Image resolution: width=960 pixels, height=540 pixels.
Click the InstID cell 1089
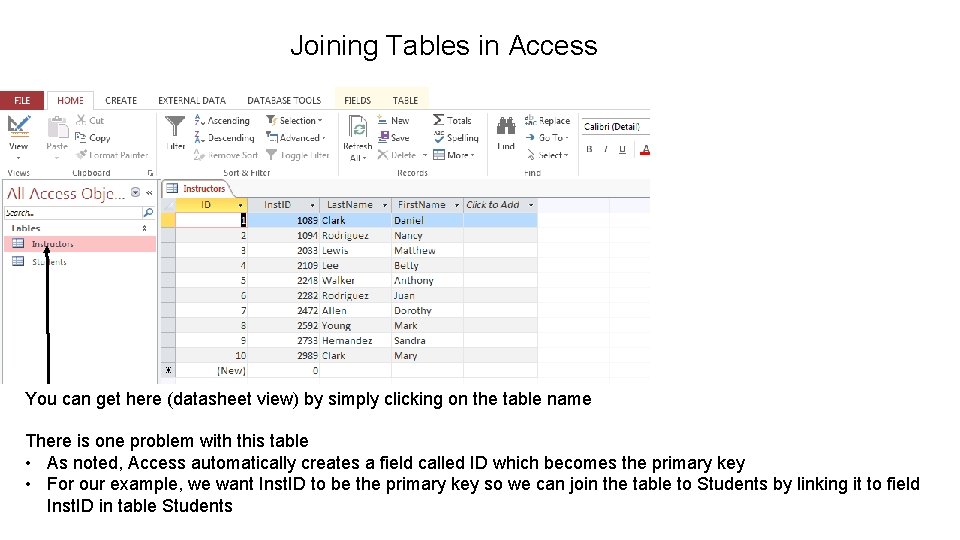click(x=283, y=220)
